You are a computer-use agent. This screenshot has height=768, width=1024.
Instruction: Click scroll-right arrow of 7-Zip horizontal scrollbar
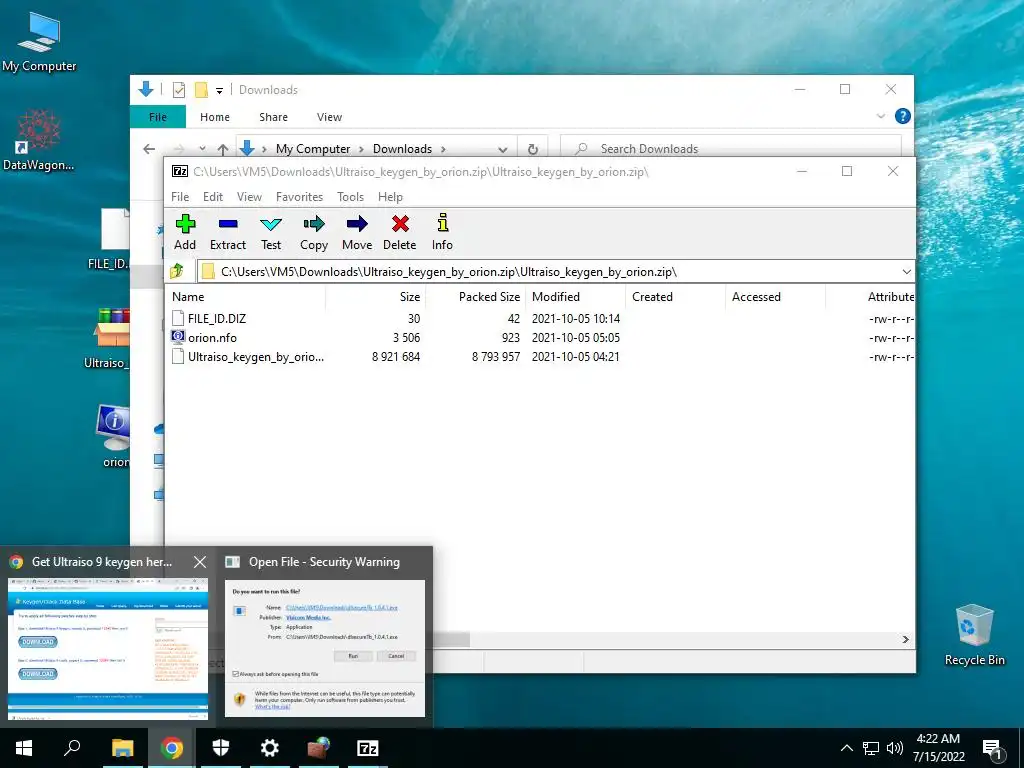pos(905,639)
